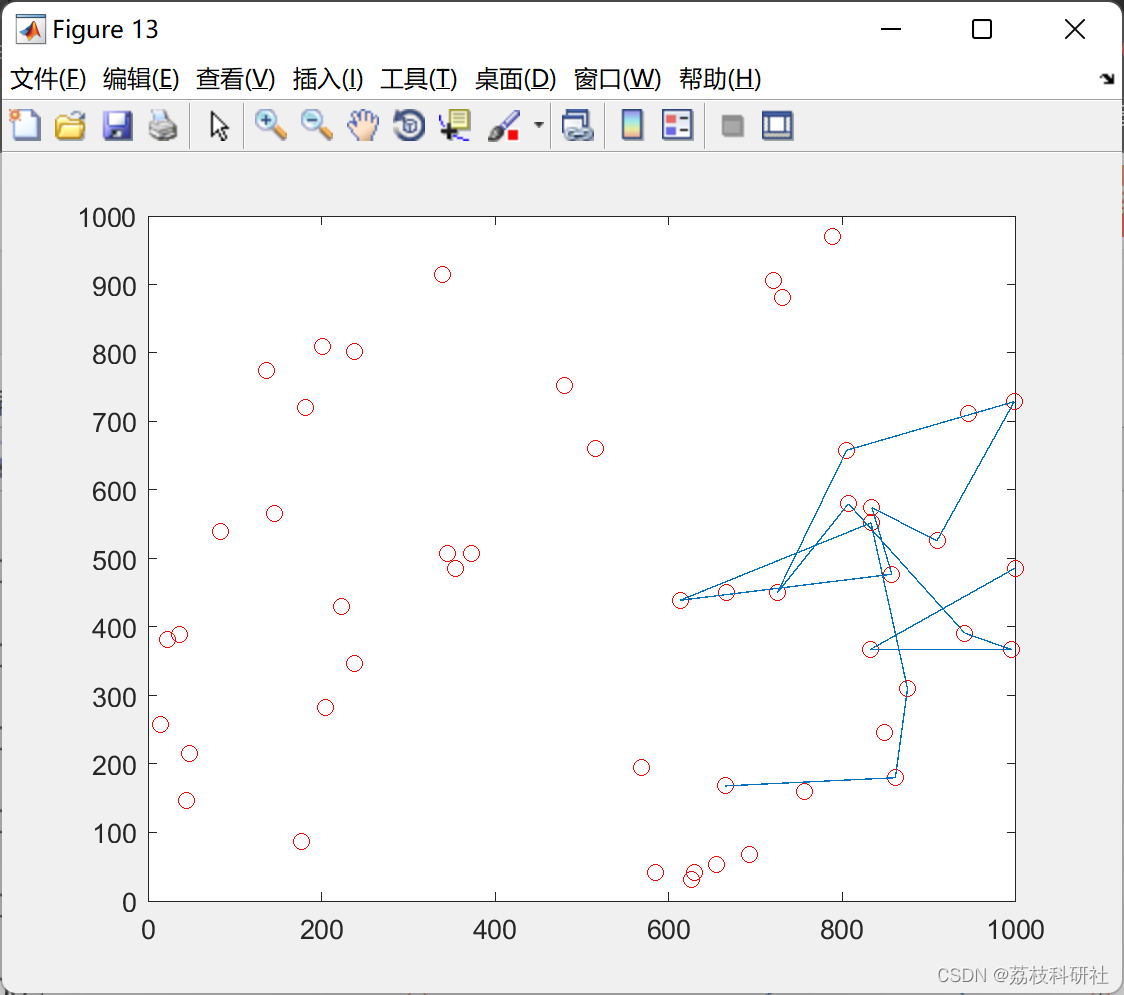Open the 插入(I) menu

[x=328, y=79]
